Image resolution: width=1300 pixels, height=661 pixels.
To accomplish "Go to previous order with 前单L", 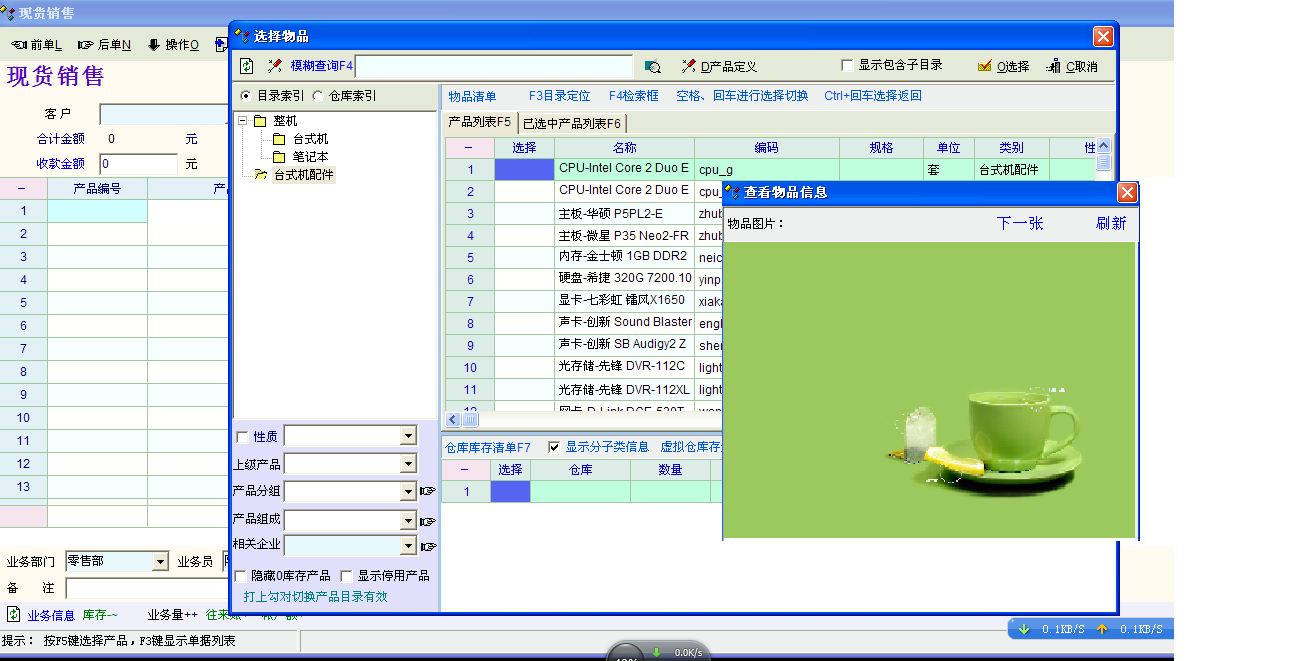I will (x=37, y=45).
